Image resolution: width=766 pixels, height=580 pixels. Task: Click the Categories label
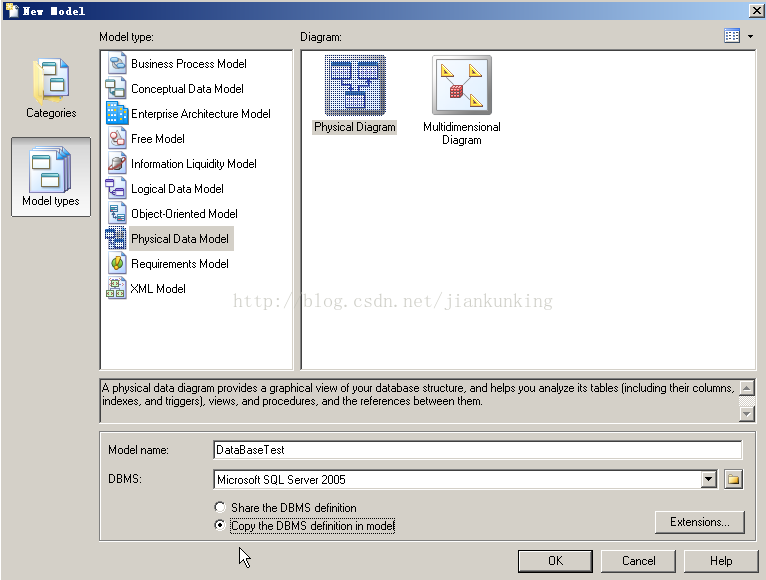[51, 113]
